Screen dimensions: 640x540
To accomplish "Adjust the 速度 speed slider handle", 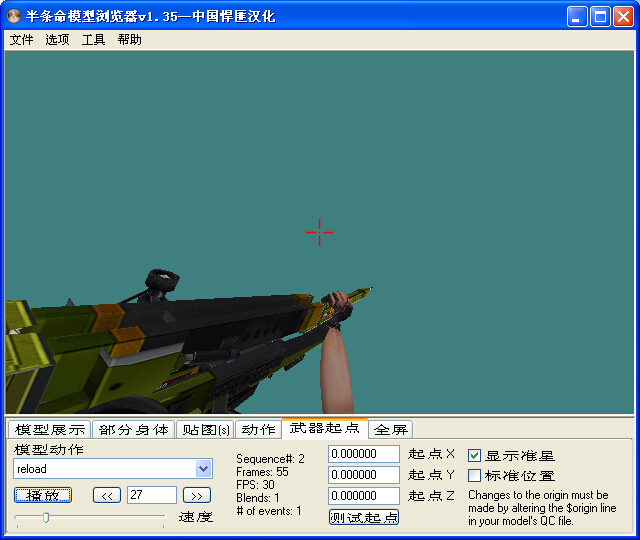I will [46, 518].
